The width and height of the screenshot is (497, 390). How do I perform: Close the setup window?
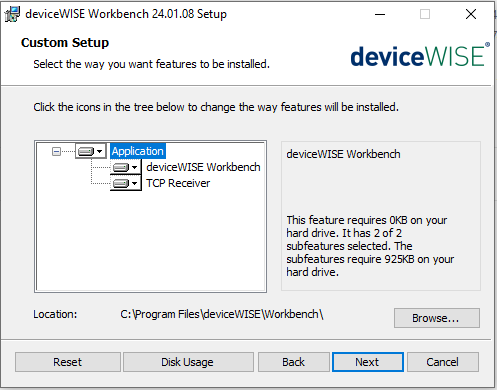[x=471, y=14]
